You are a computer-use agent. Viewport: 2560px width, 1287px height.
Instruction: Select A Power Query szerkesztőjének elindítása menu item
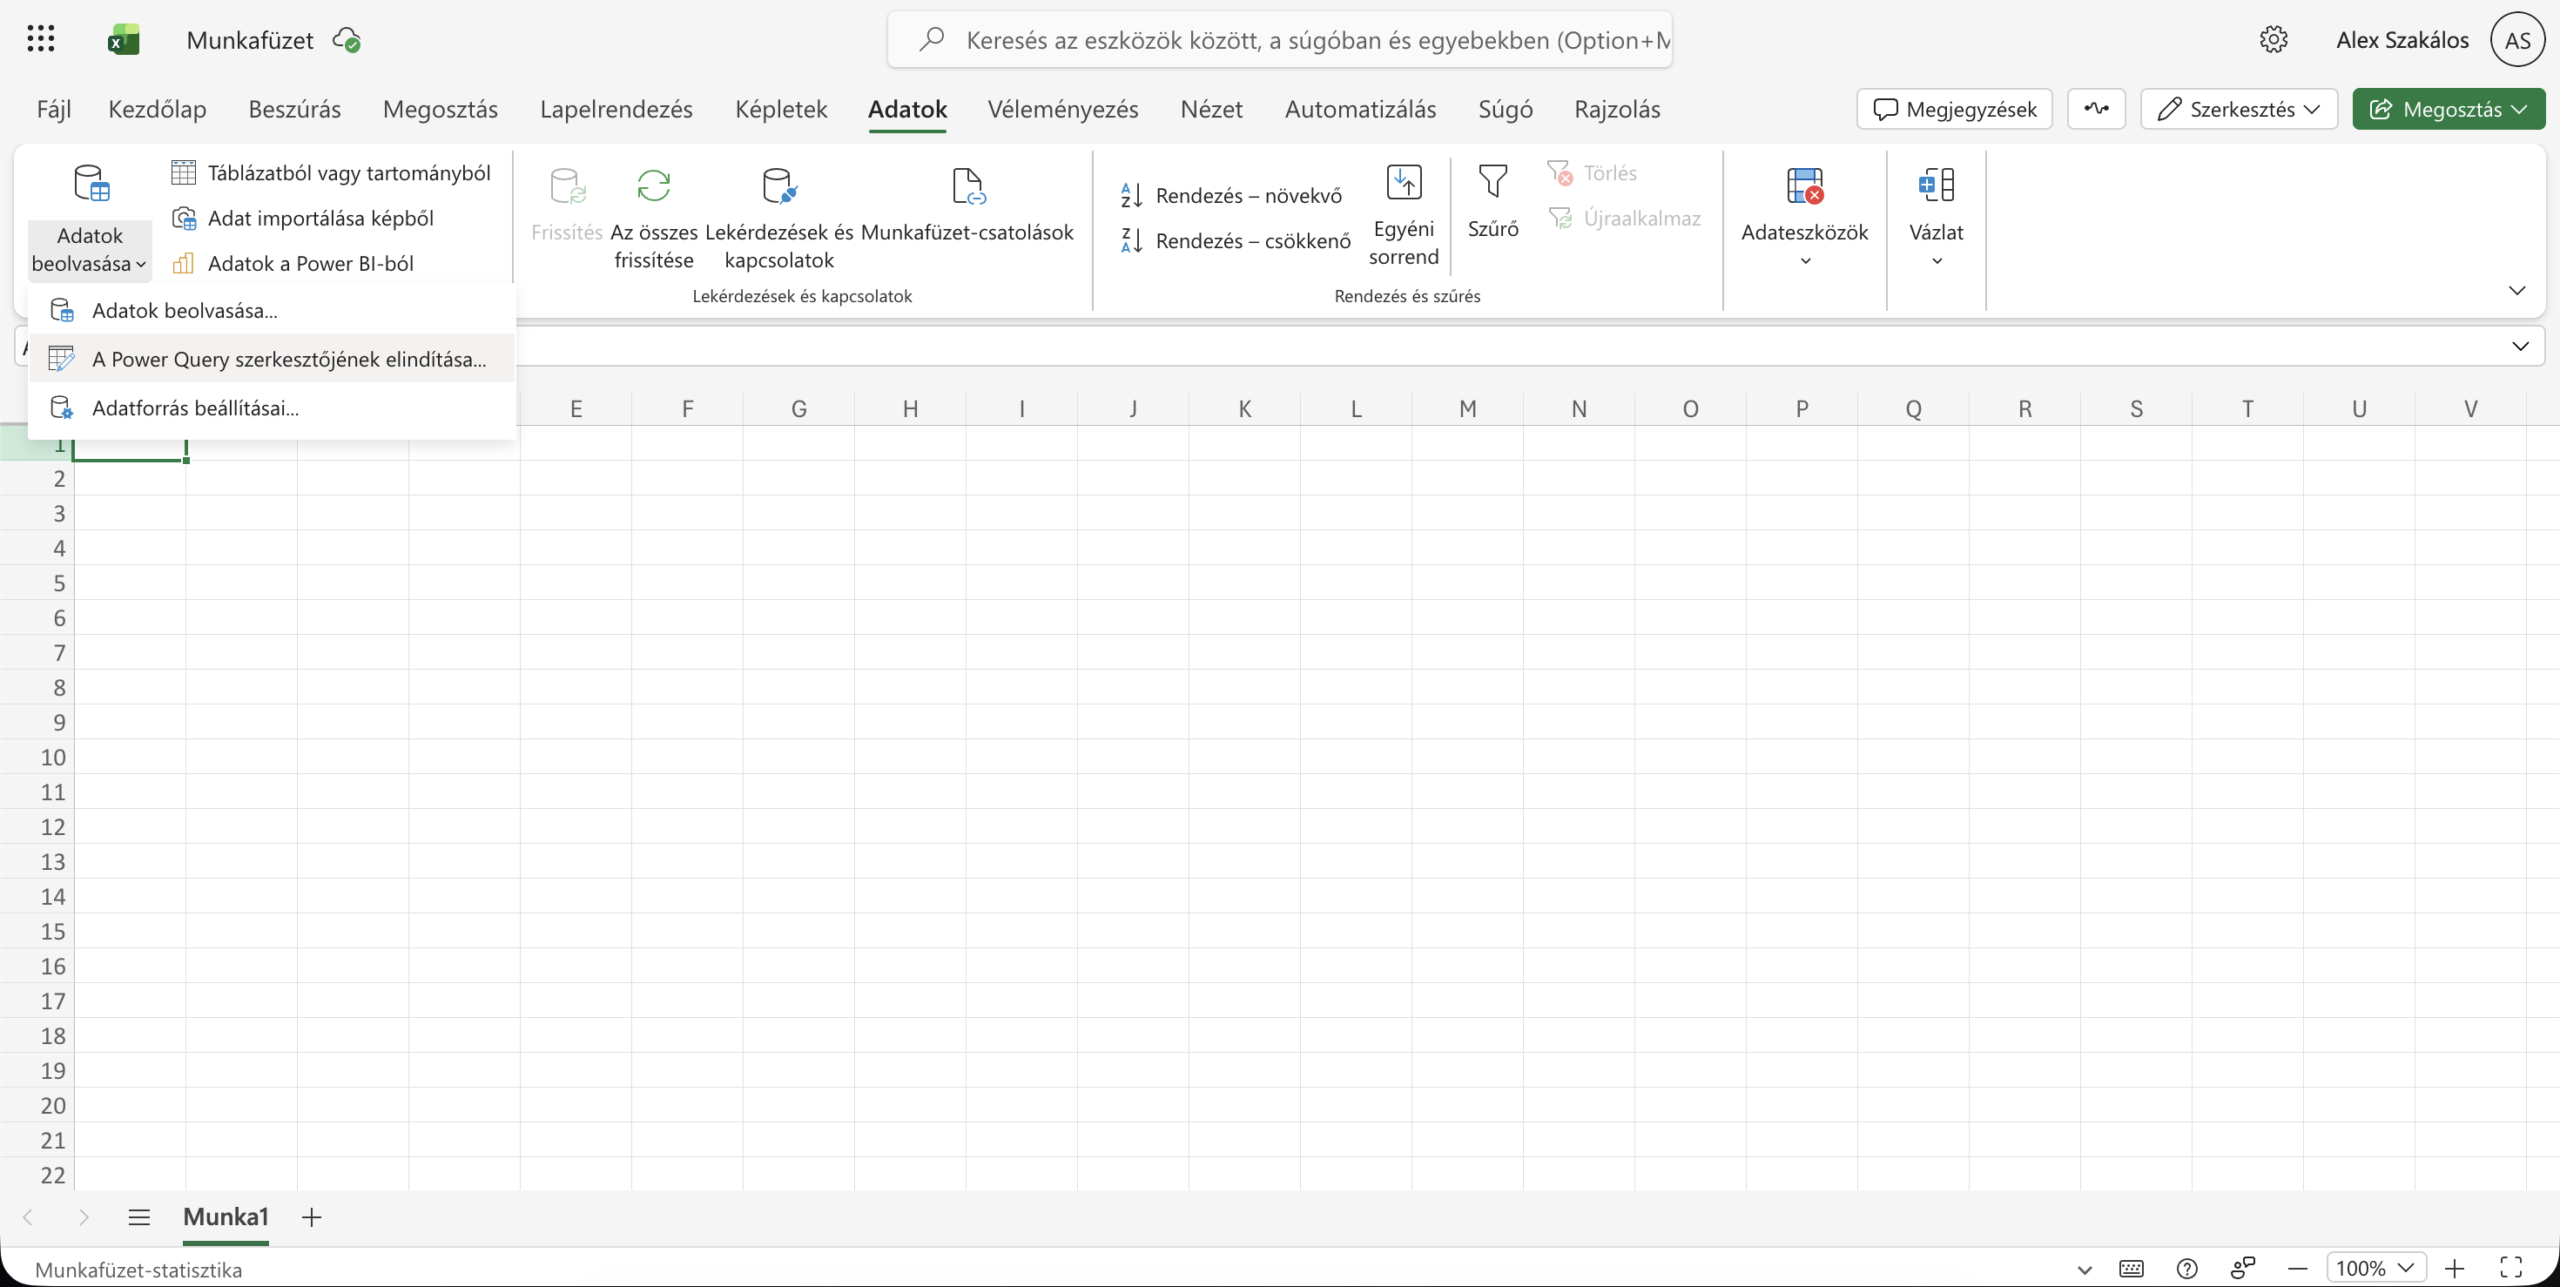289,359
